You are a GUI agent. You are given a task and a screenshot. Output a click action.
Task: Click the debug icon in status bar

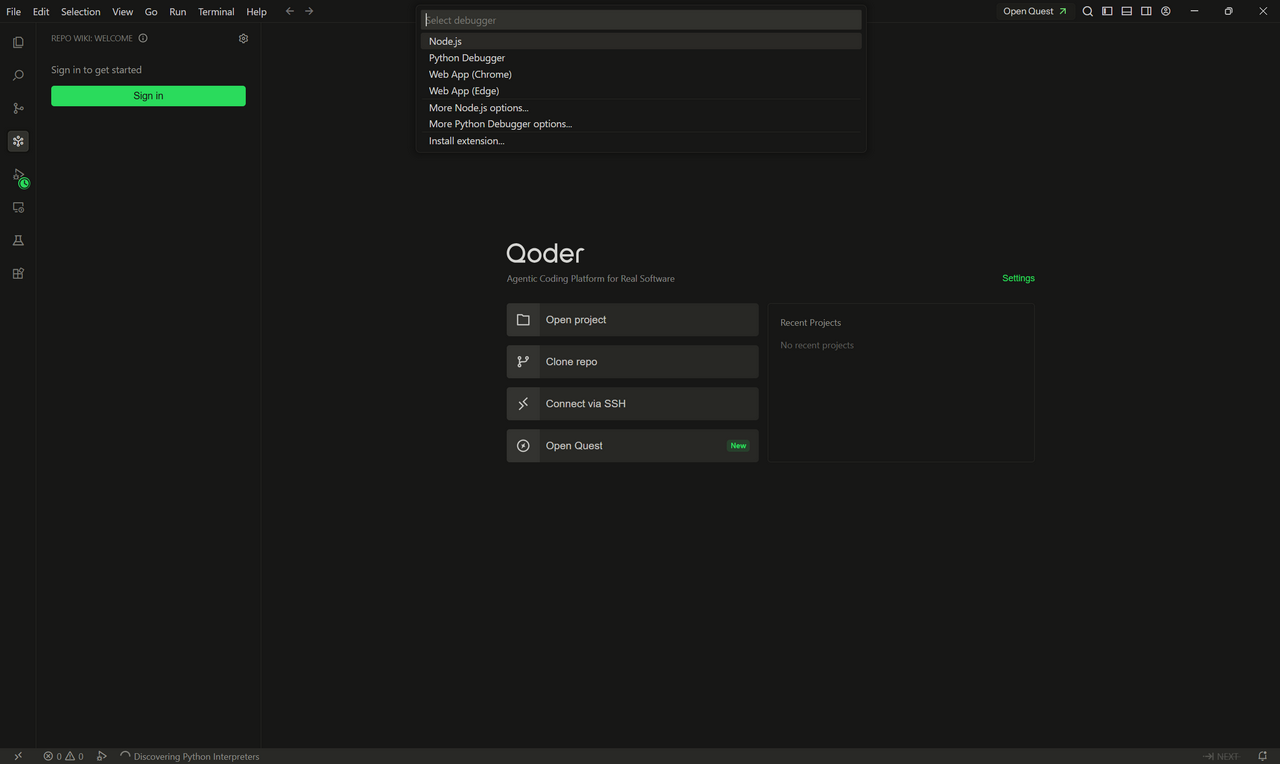pyautogui.click(x=102, y=756)
